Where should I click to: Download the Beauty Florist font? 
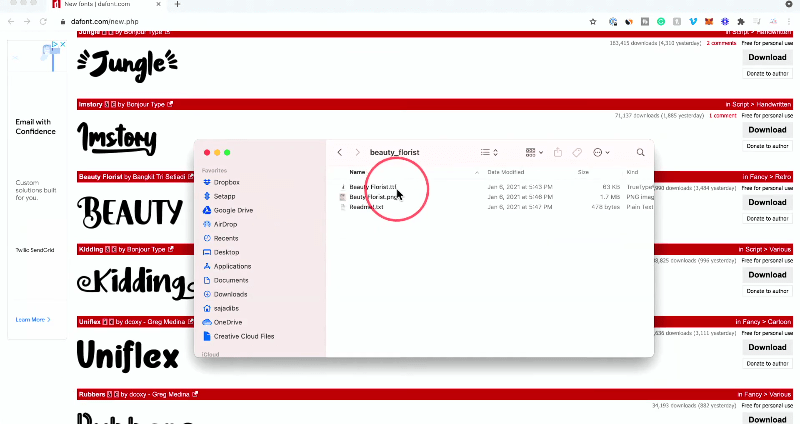click(767, 202)
